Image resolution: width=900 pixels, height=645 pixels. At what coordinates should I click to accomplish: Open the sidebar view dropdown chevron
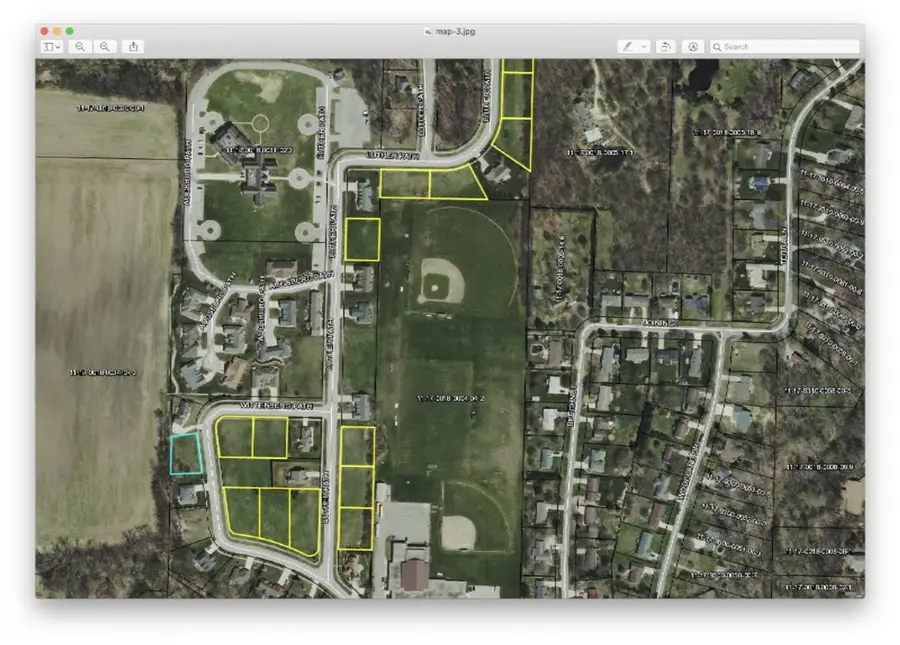(56, 46)
